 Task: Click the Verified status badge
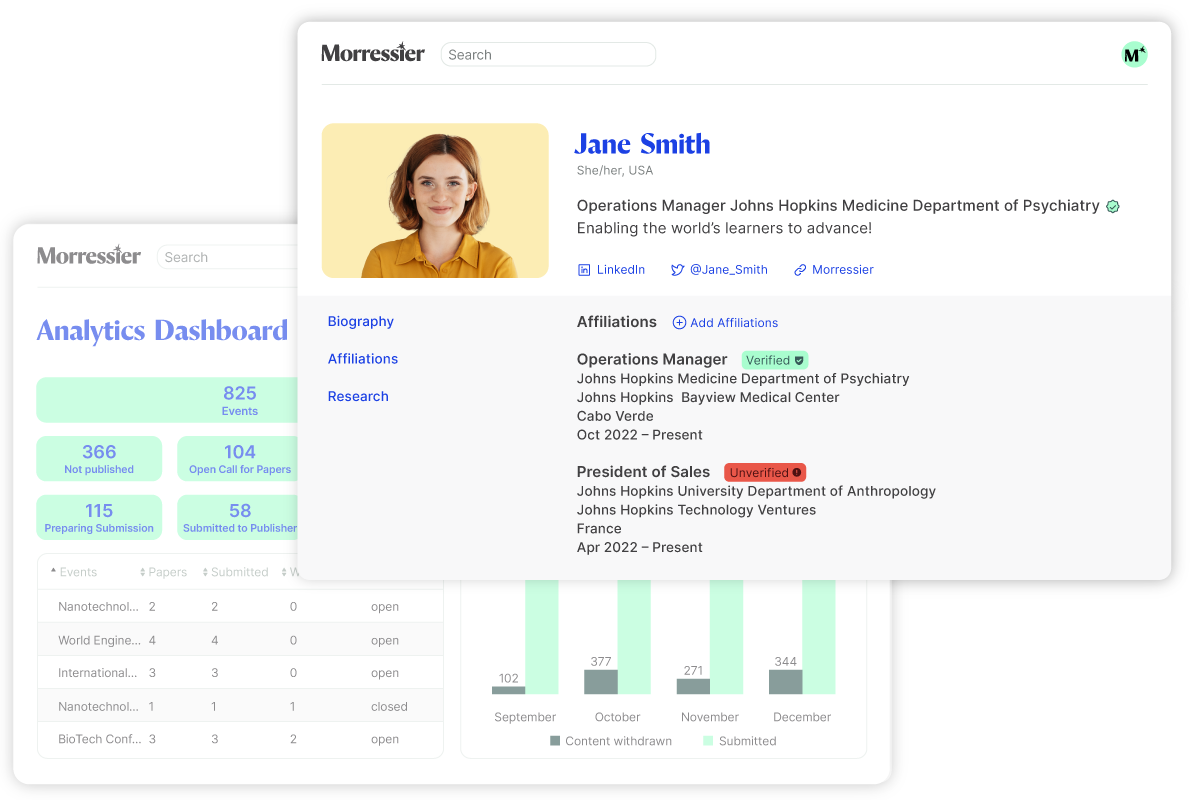(775, 360)
